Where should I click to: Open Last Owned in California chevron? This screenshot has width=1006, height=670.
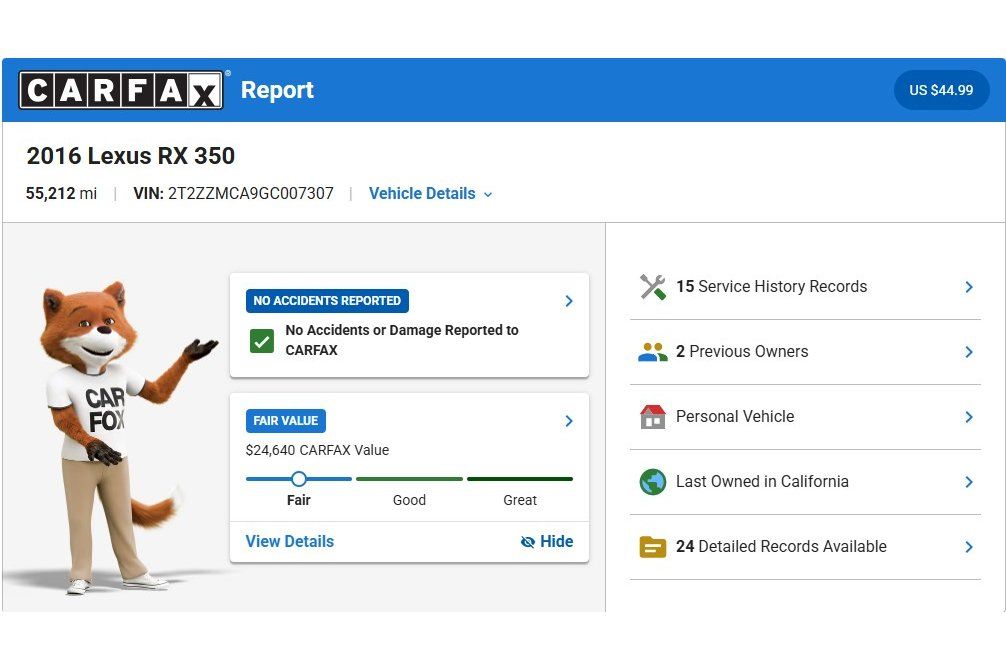(x=969, y=482)
